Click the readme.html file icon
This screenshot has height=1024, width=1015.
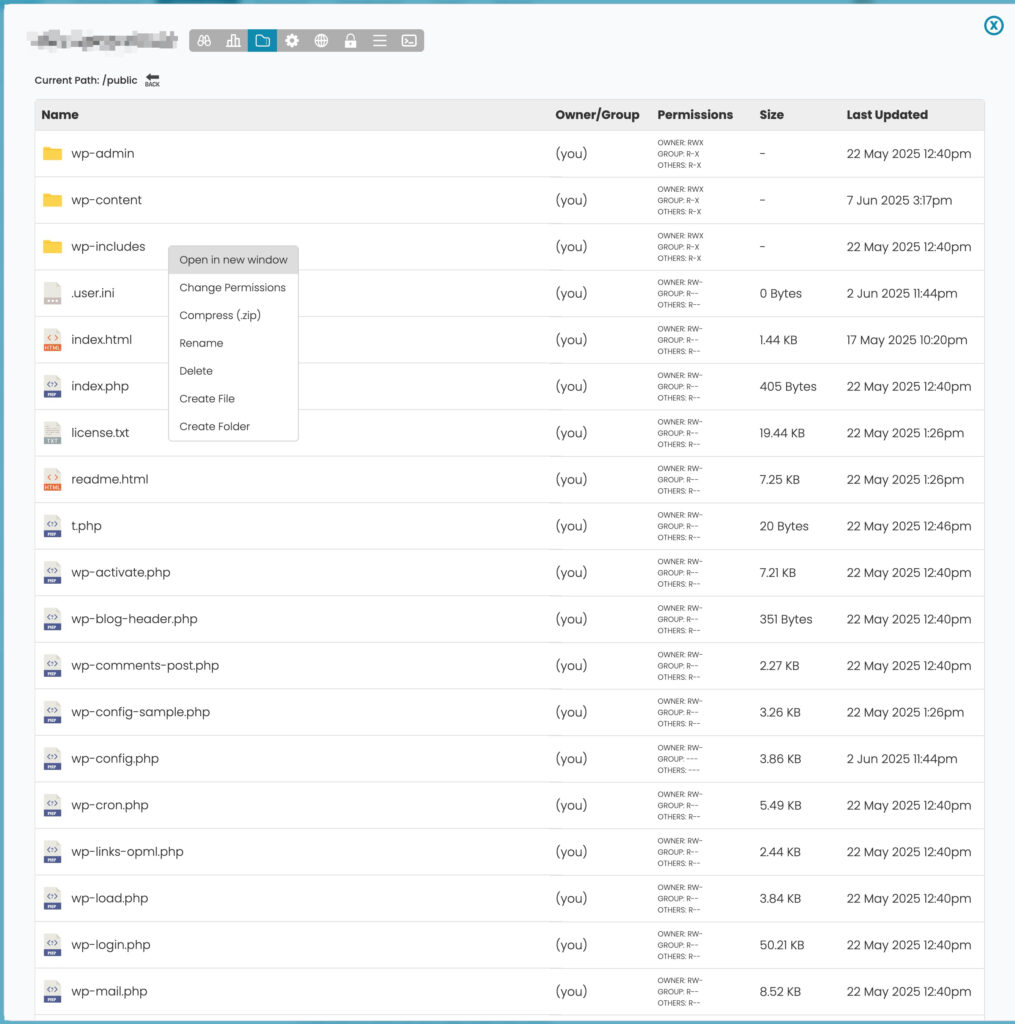pyautogui.click(x=52, y=479)
